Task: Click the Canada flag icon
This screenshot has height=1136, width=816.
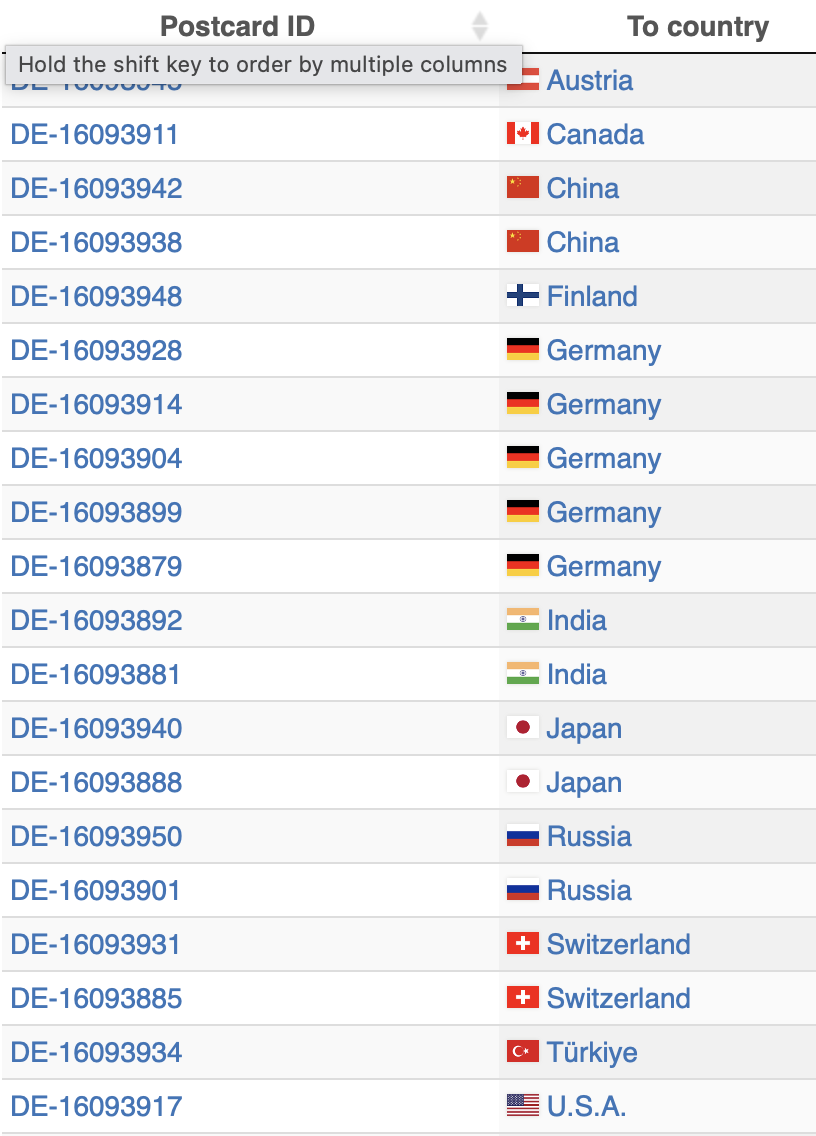Action: 523,134
